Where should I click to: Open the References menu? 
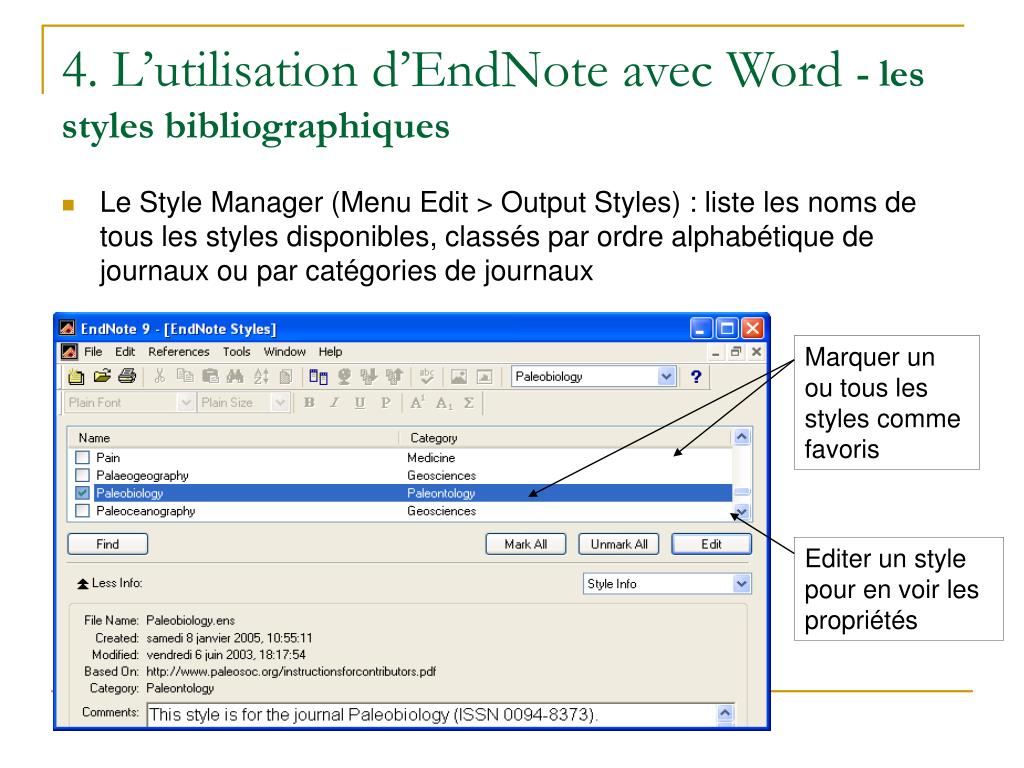178,351
